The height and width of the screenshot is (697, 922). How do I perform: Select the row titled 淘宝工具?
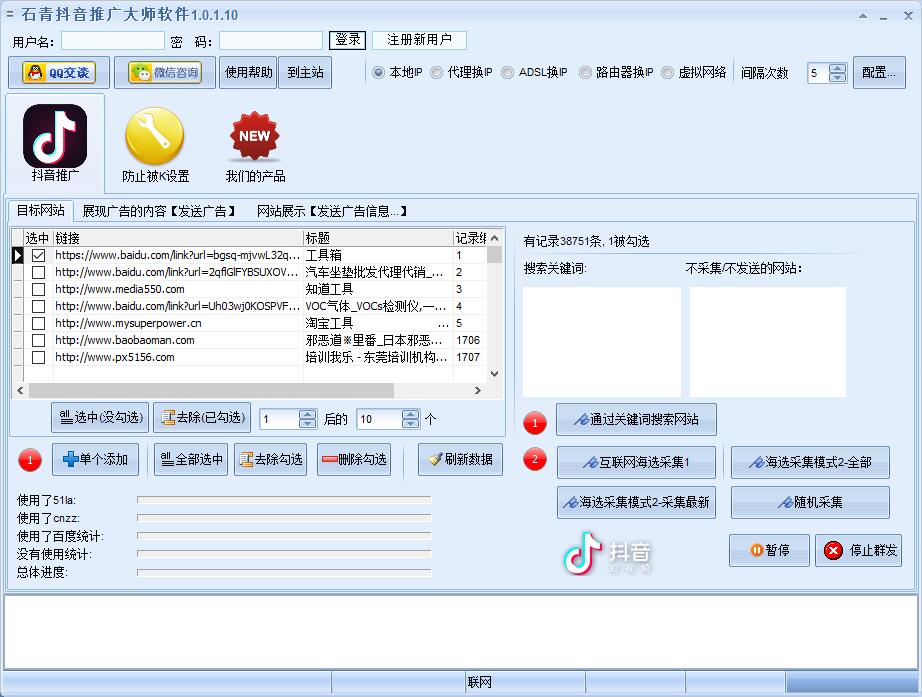tap(256, 324)
